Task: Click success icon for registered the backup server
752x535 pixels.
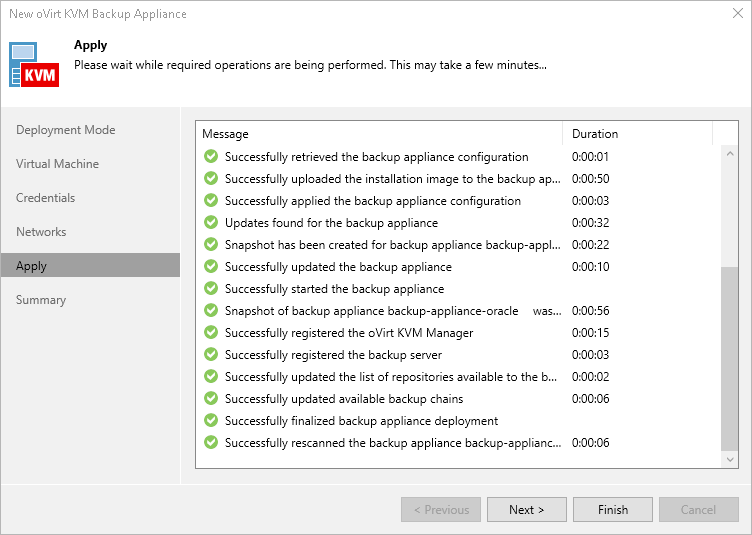Action: tap(211, 354)
